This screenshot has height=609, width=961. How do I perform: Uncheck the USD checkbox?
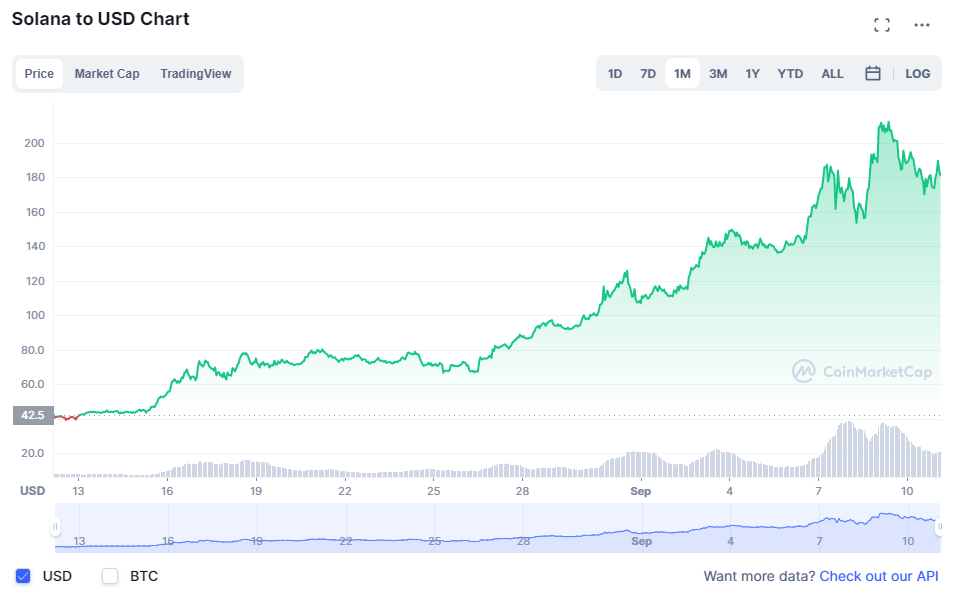(23, 576)
